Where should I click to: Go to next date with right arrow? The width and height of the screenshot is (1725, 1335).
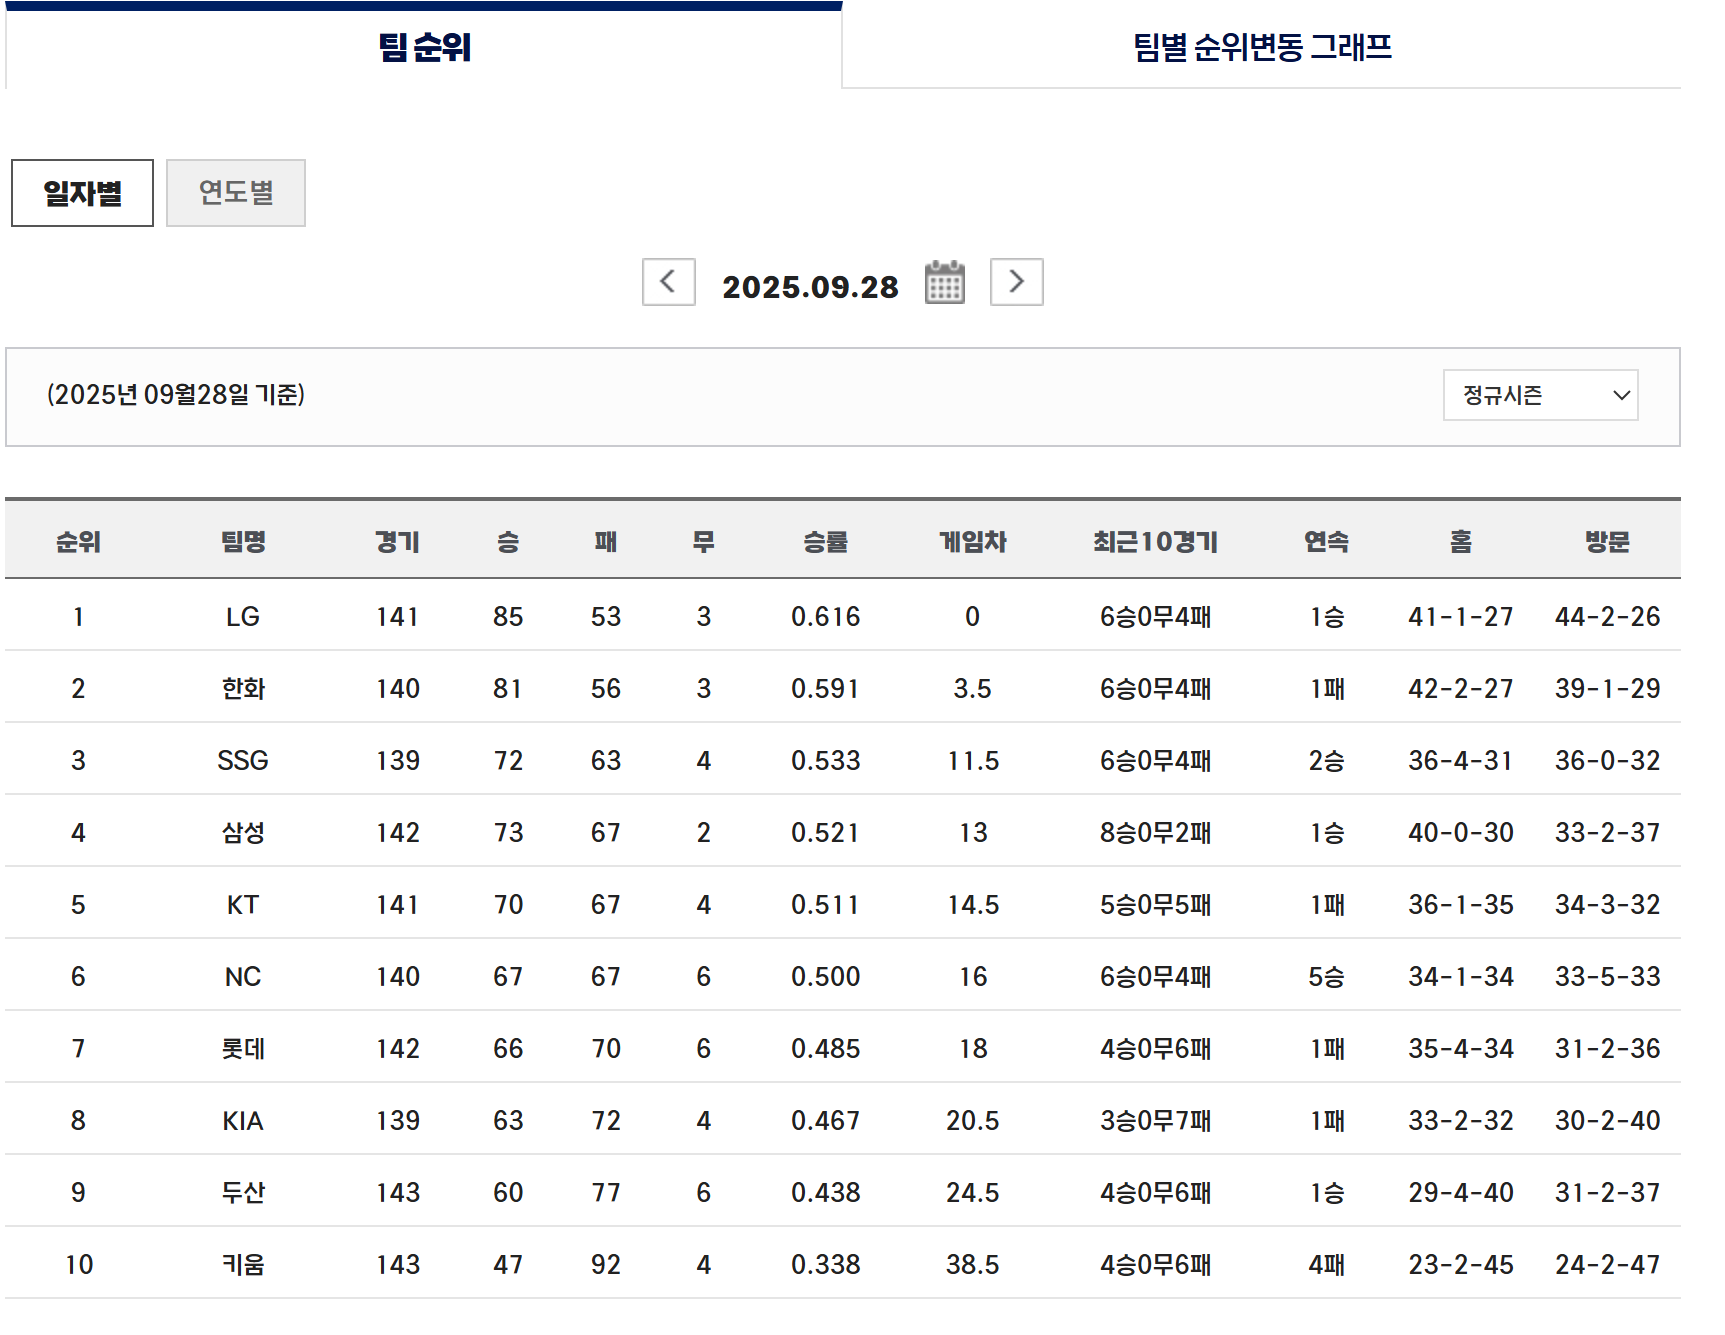[1016, 282]
